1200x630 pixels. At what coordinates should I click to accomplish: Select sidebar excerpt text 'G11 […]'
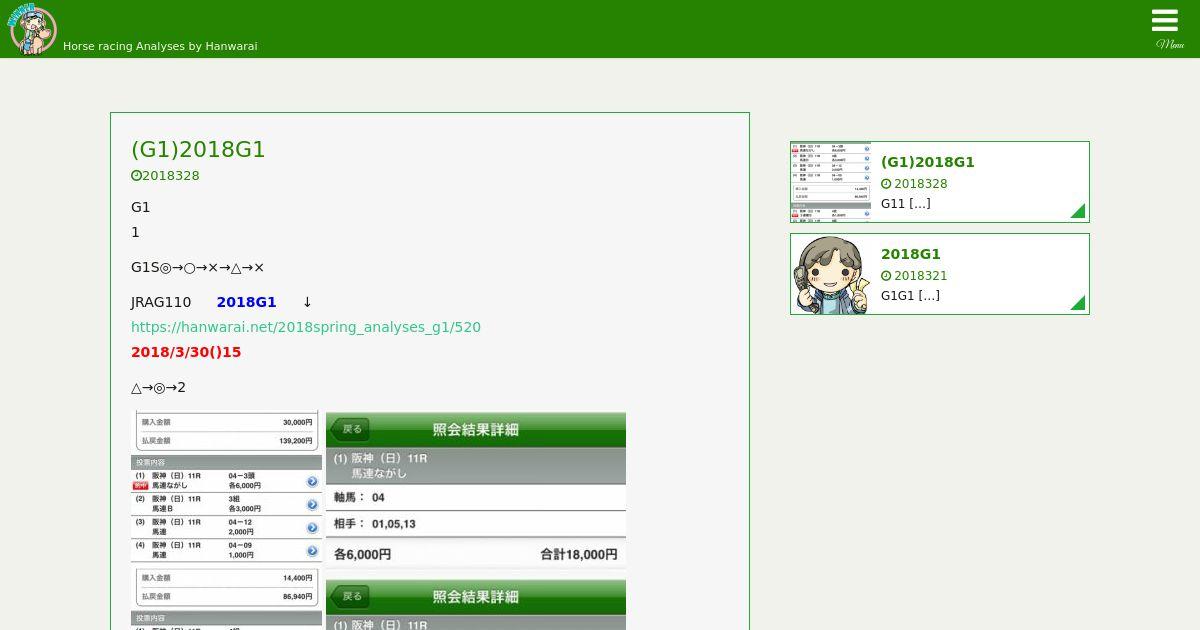[906, 203]
